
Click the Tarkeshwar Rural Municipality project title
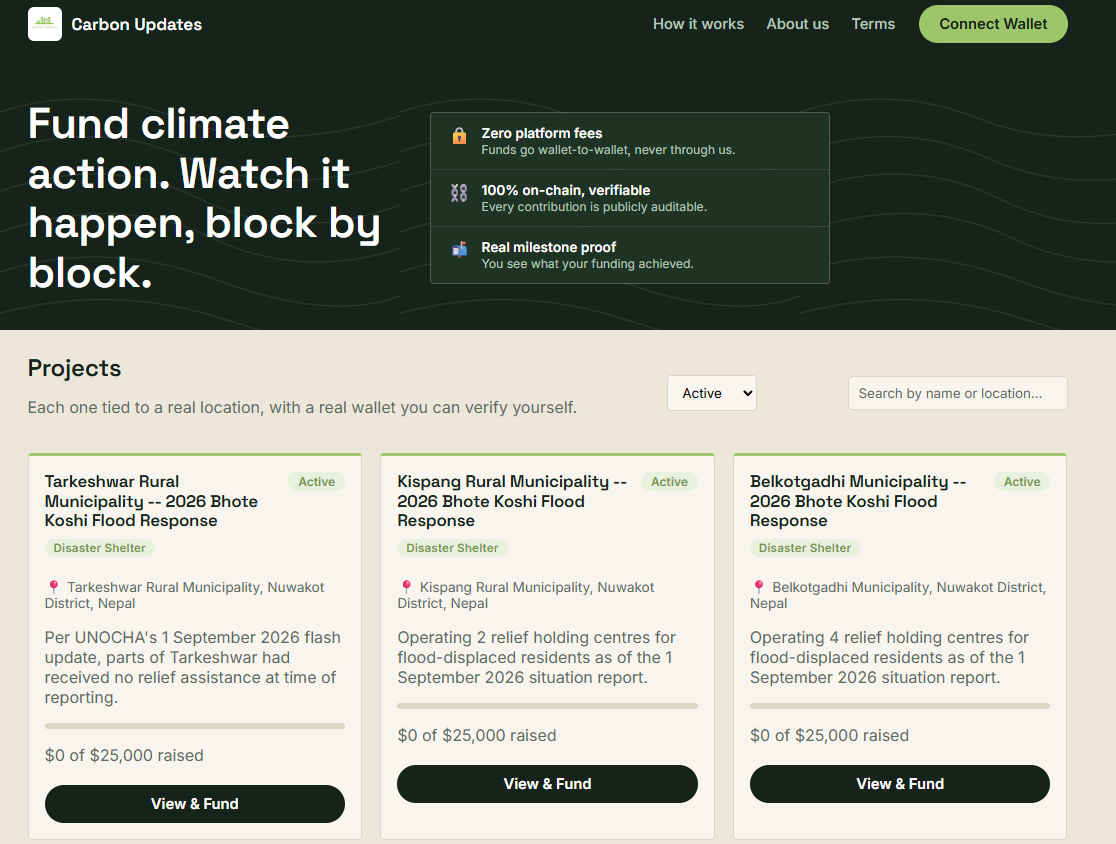point(151,501)
